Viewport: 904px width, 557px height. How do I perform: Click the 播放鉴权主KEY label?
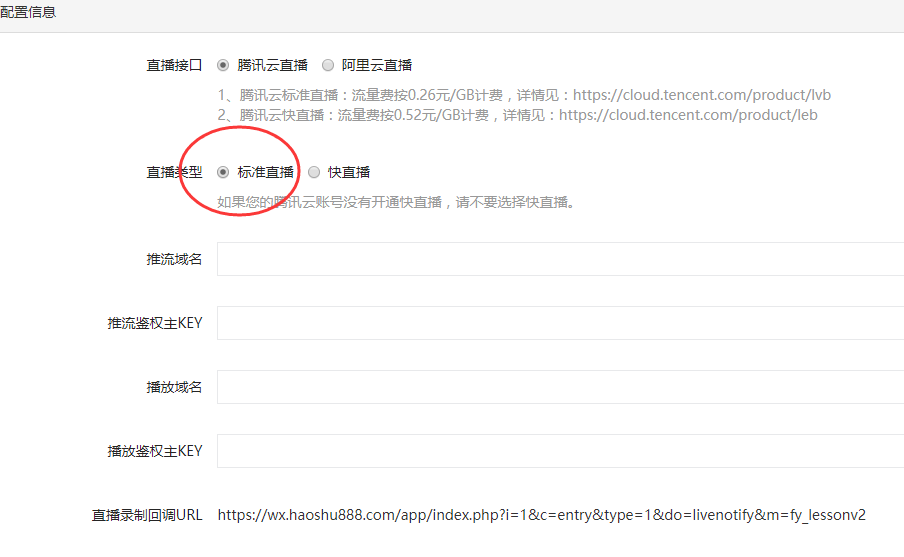155,451
